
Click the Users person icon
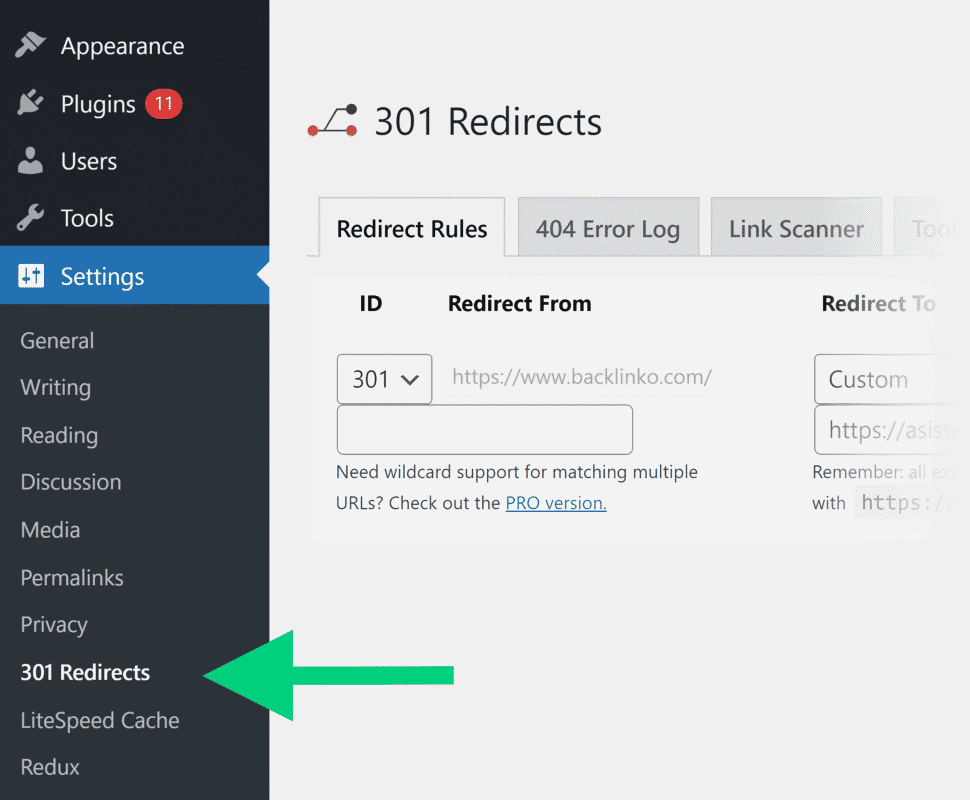point(31,161)
